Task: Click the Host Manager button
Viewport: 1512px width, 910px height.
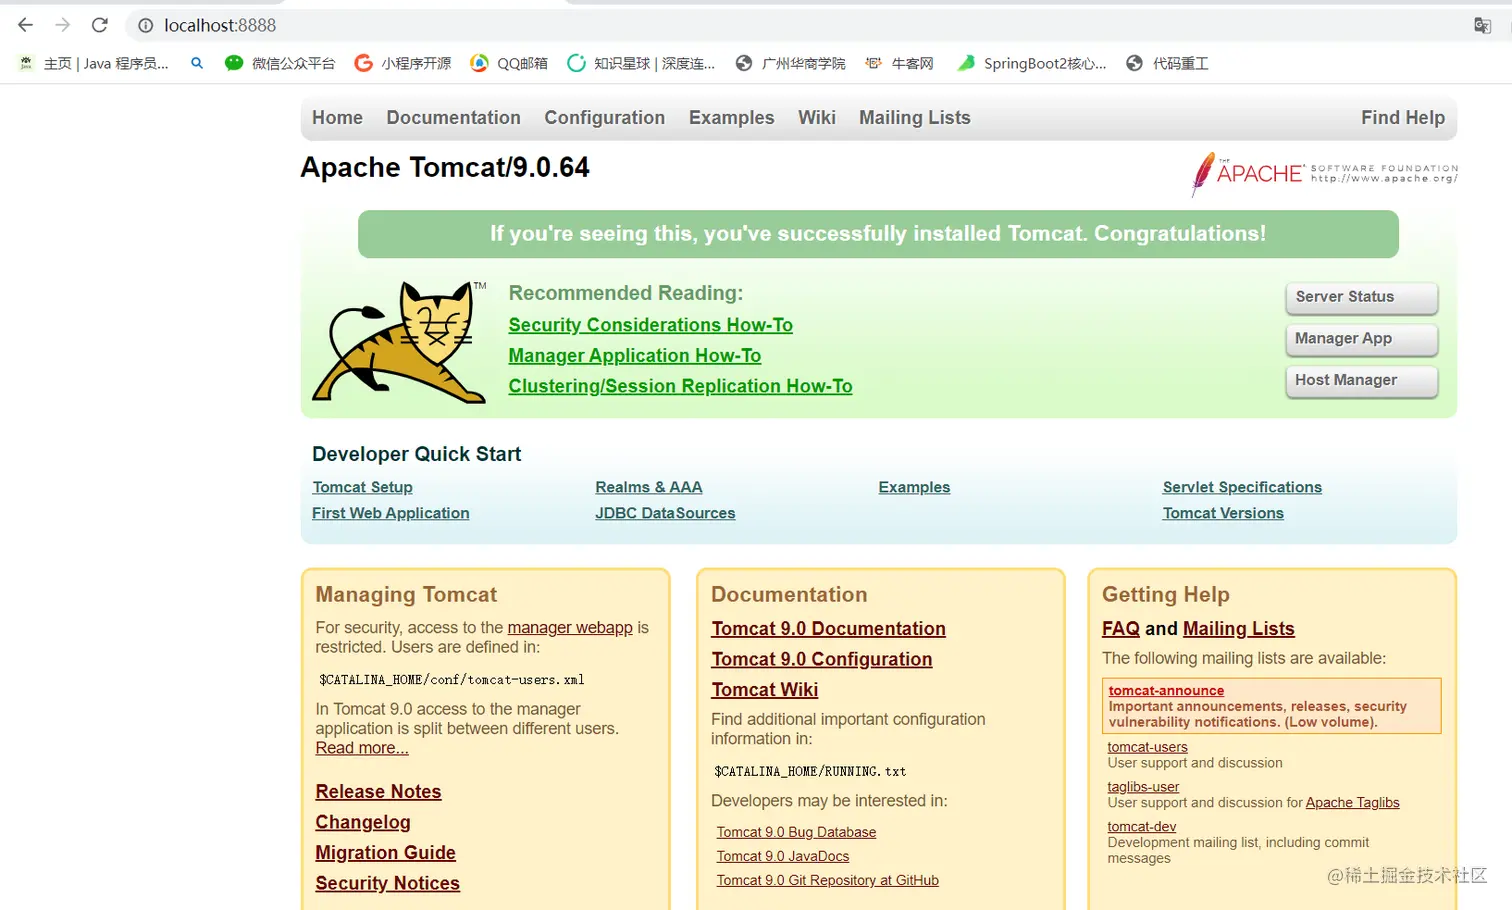Action: point(1361,381)
